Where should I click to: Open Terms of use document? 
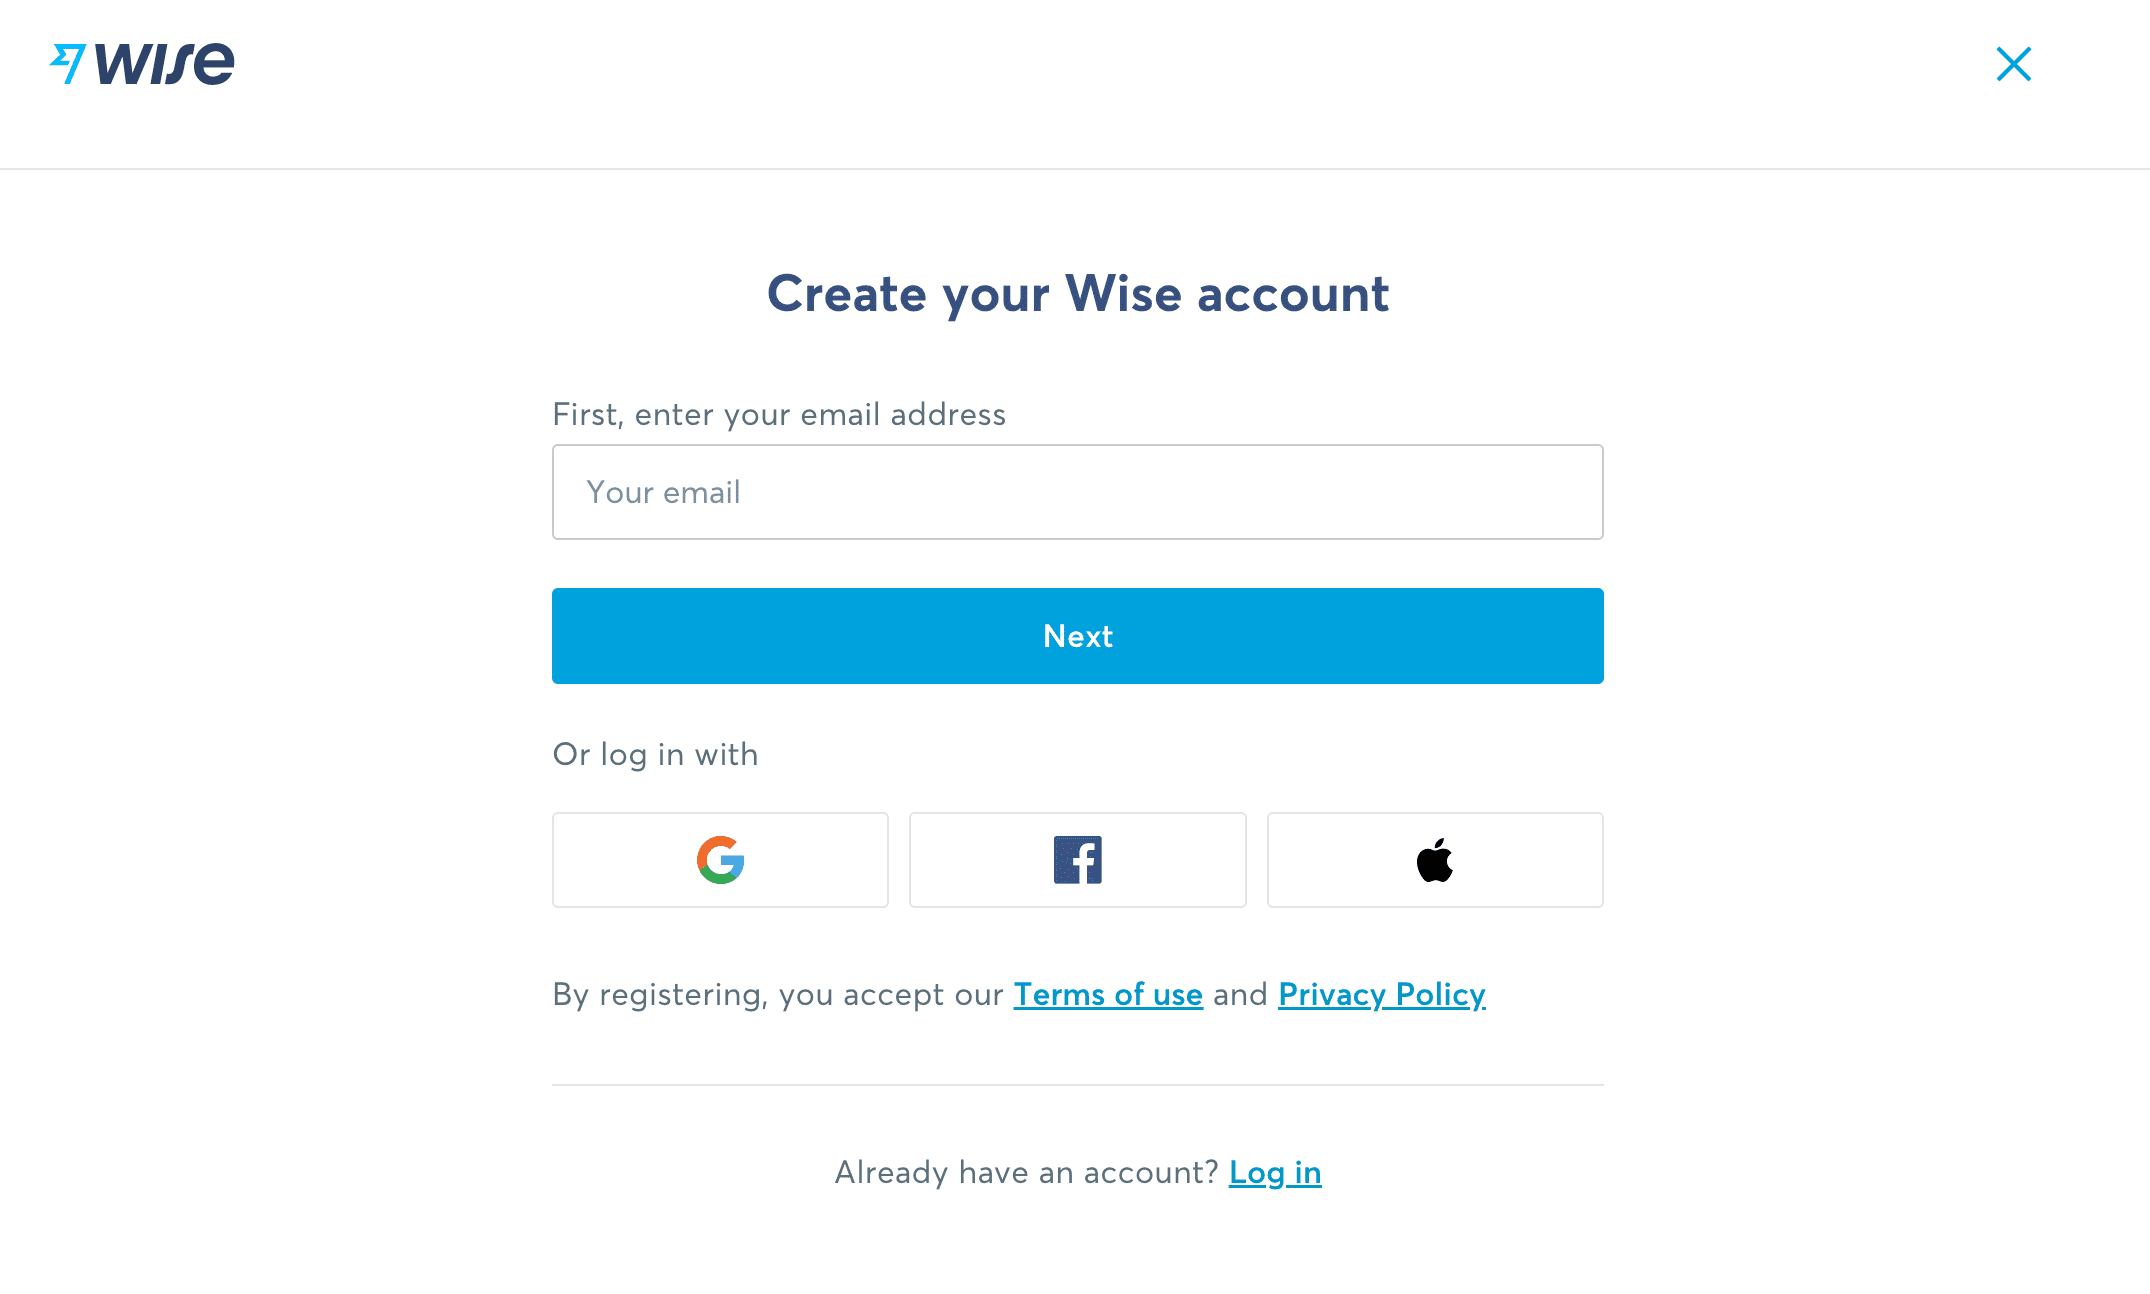tap(1107, 994)
